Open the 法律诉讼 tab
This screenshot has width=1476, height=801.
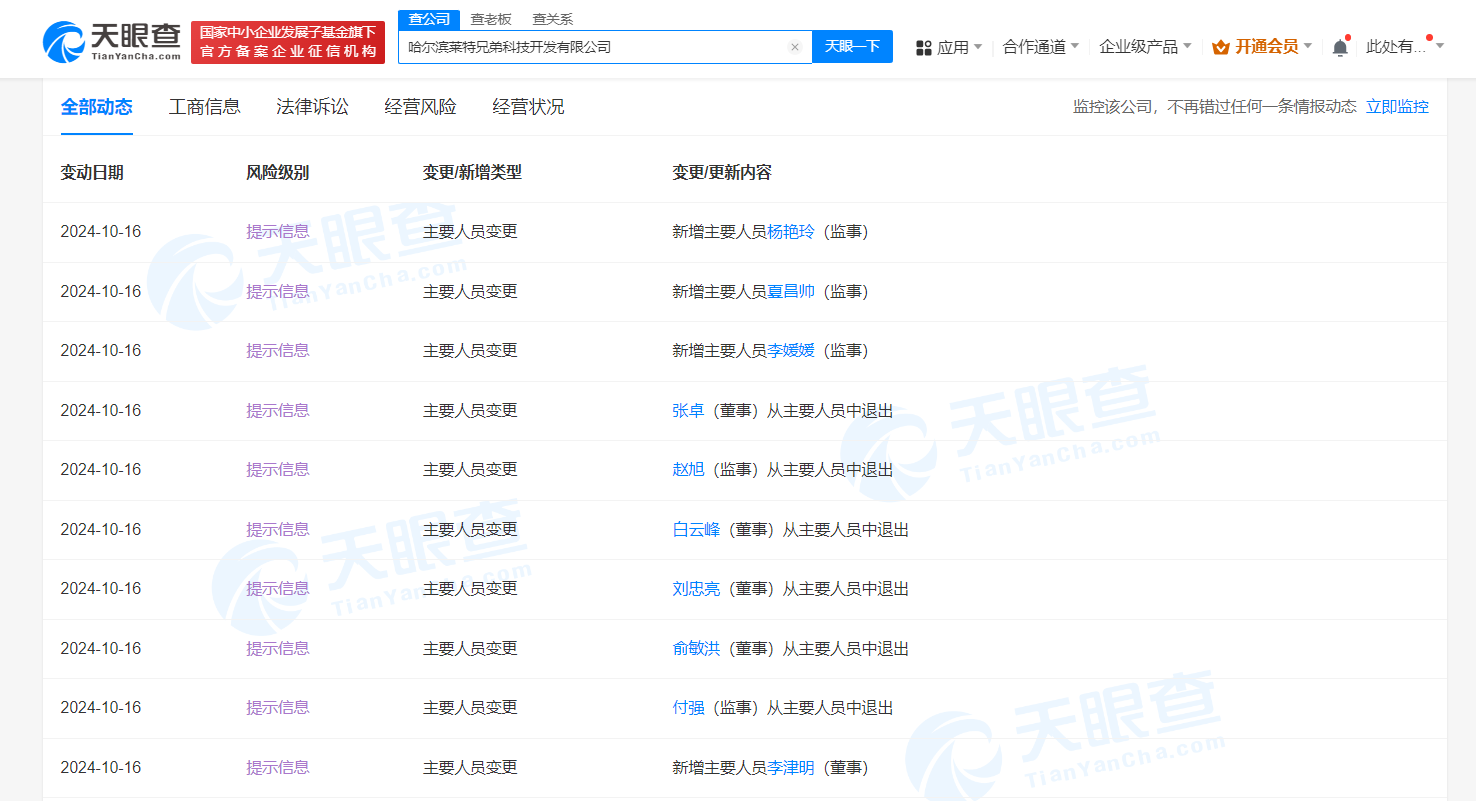[x=312, y=107]
